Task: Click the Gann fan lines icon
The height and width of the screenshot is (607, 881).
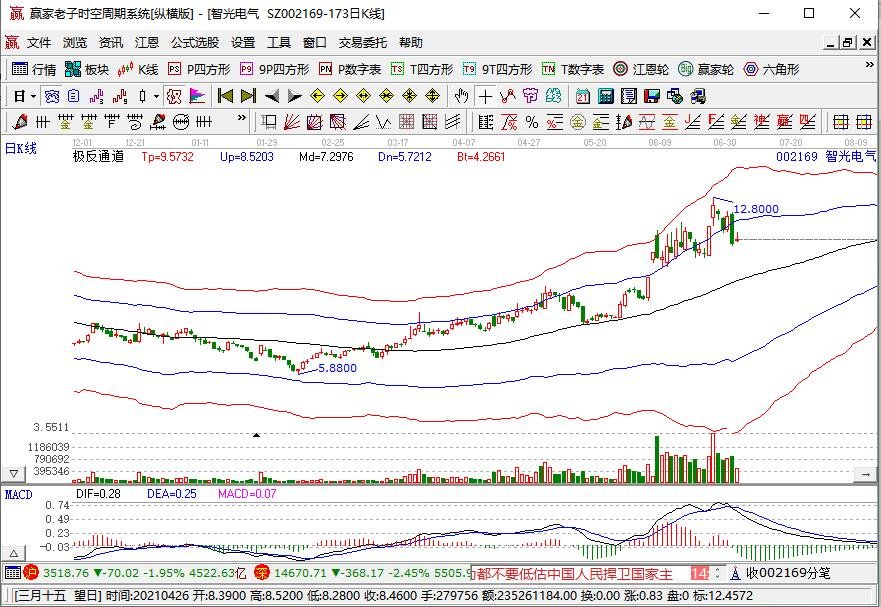Action: [x=292, y=122]
